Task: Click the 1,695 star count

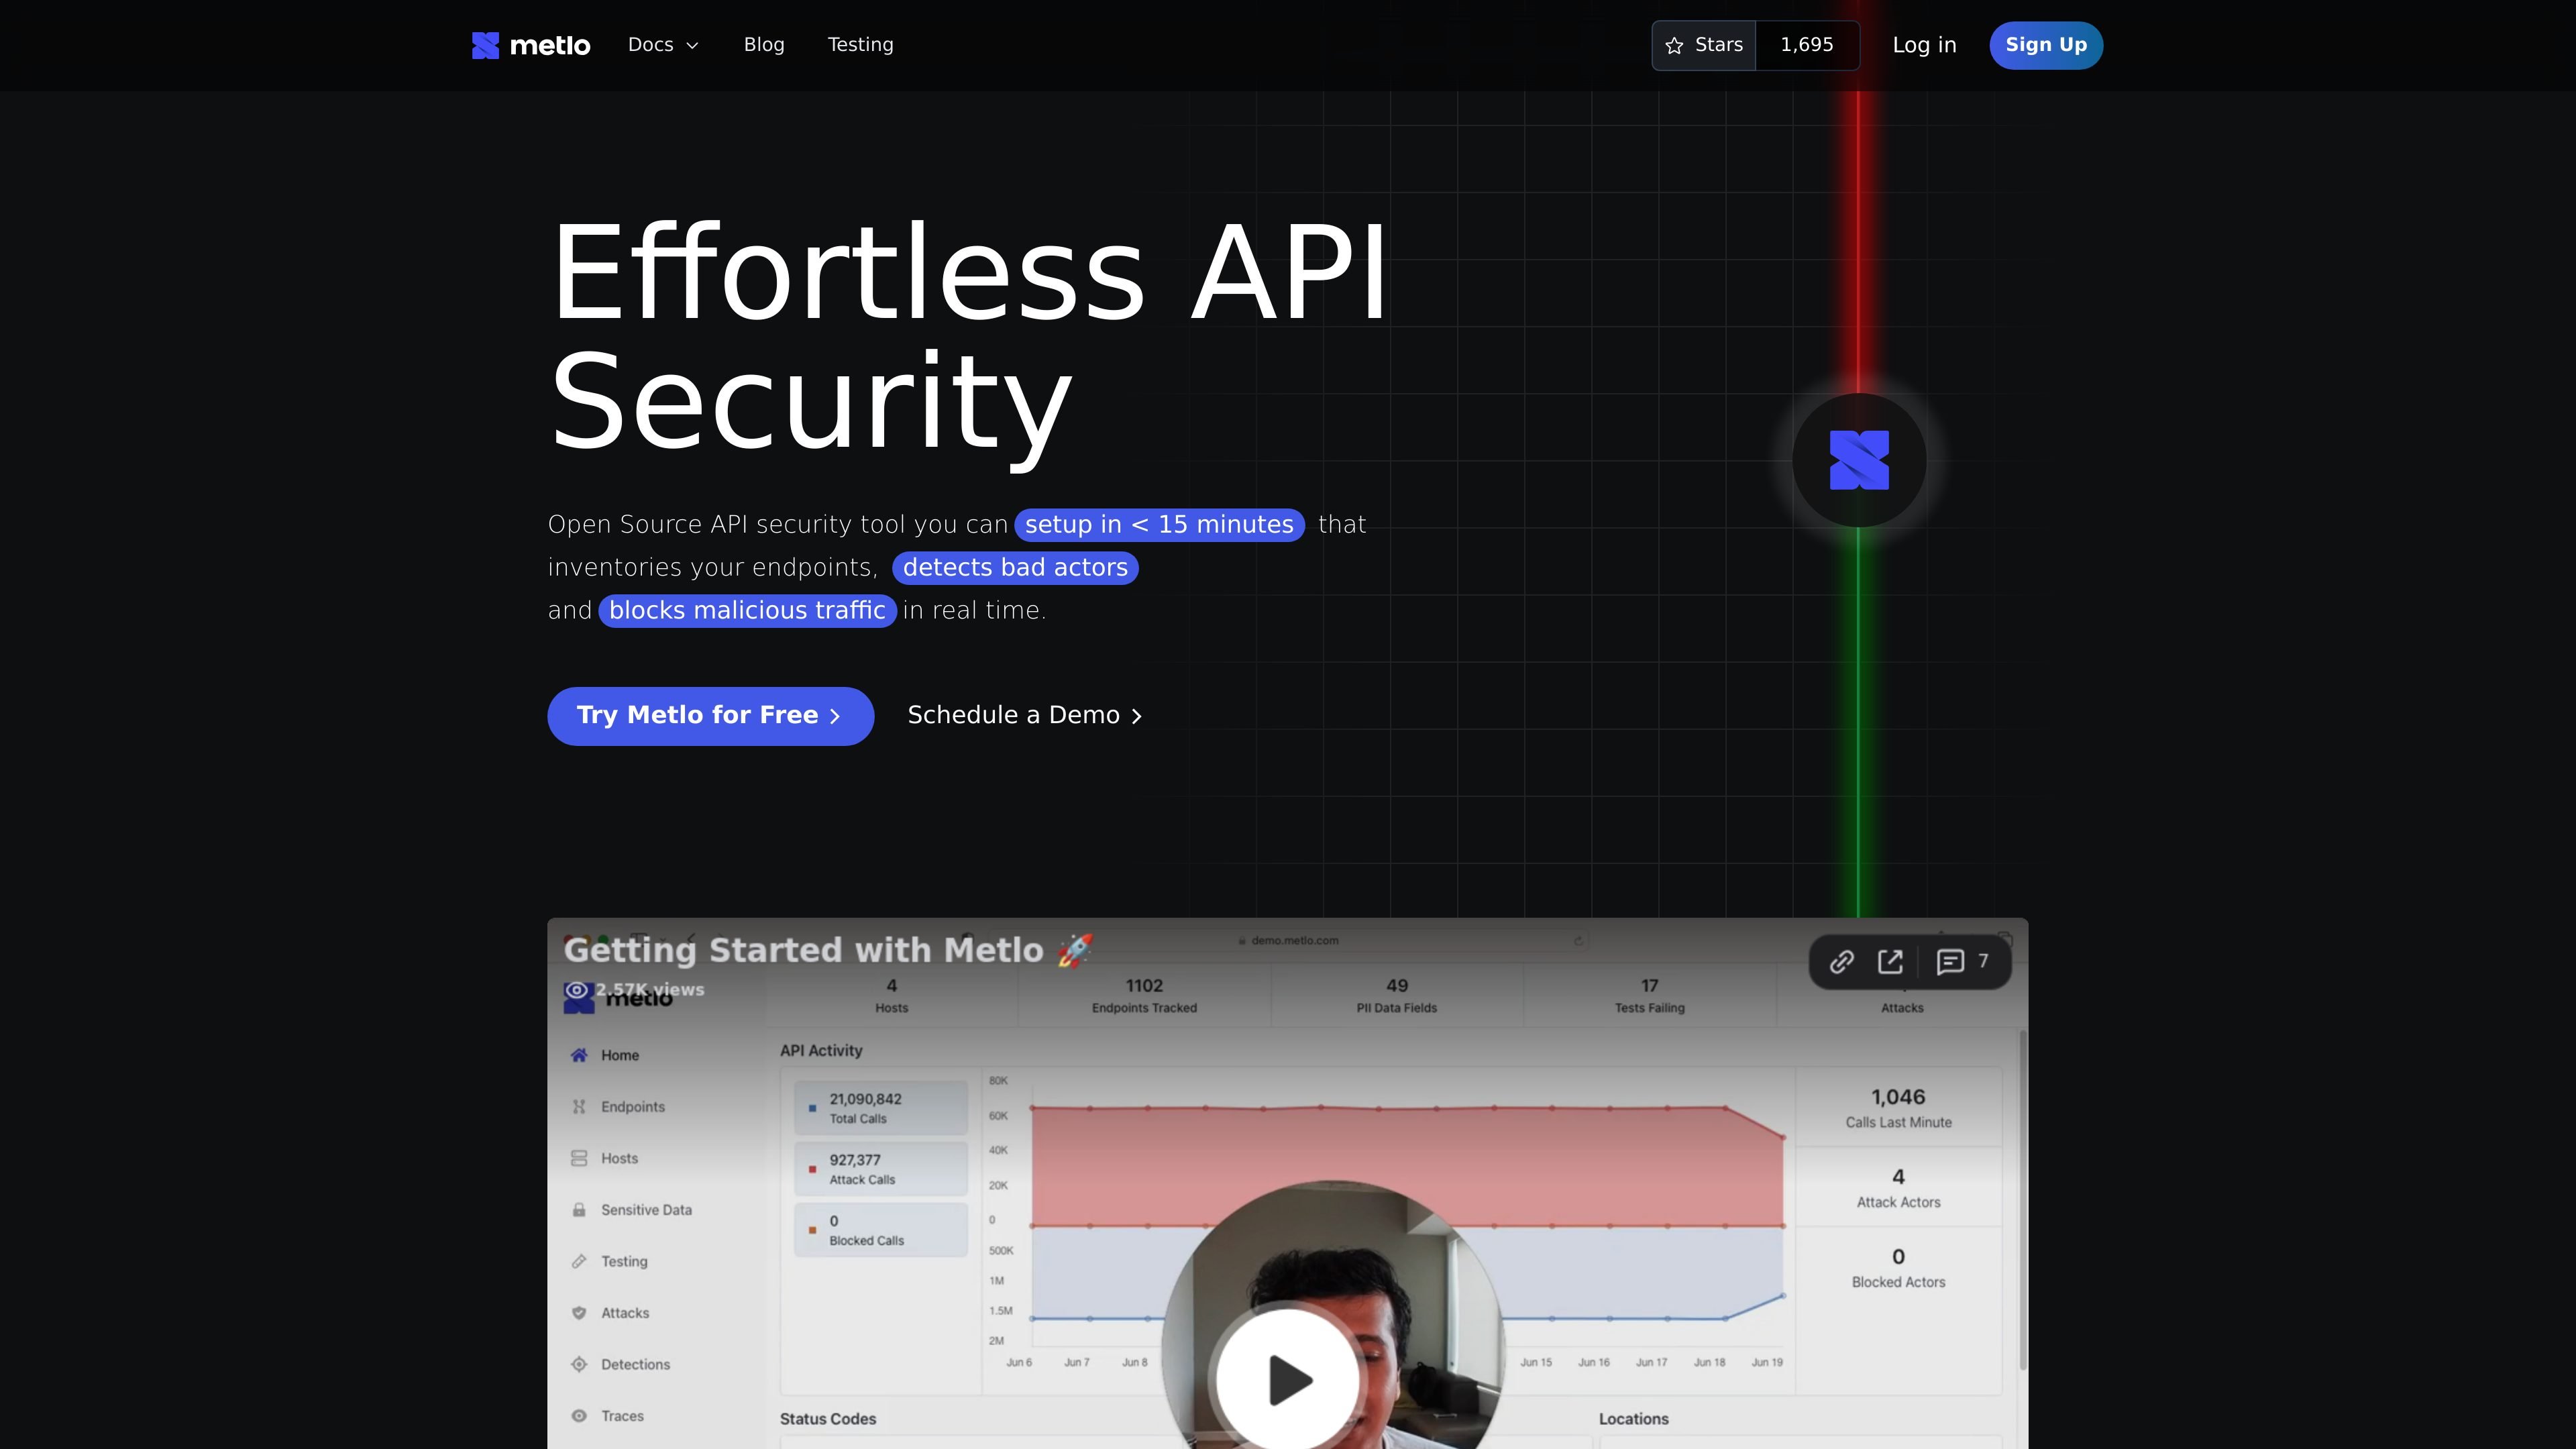Action: (1807, 45)
